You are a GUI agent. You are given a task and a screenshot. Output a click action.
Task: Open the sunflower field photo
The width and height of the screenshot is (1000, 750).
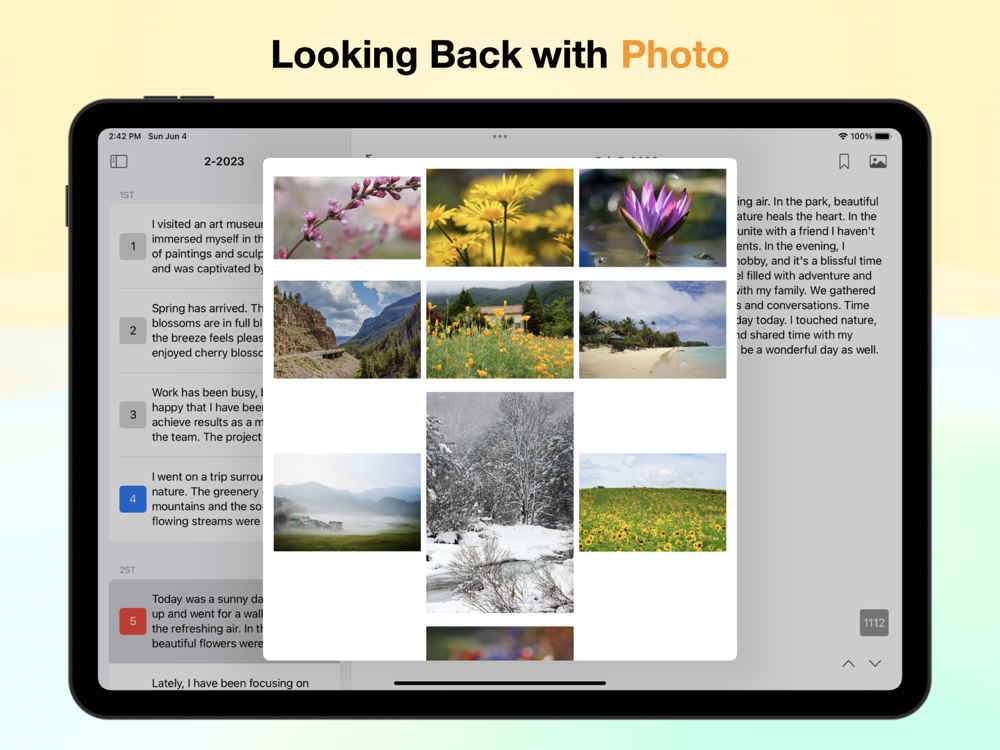click(x=652, y=502)
